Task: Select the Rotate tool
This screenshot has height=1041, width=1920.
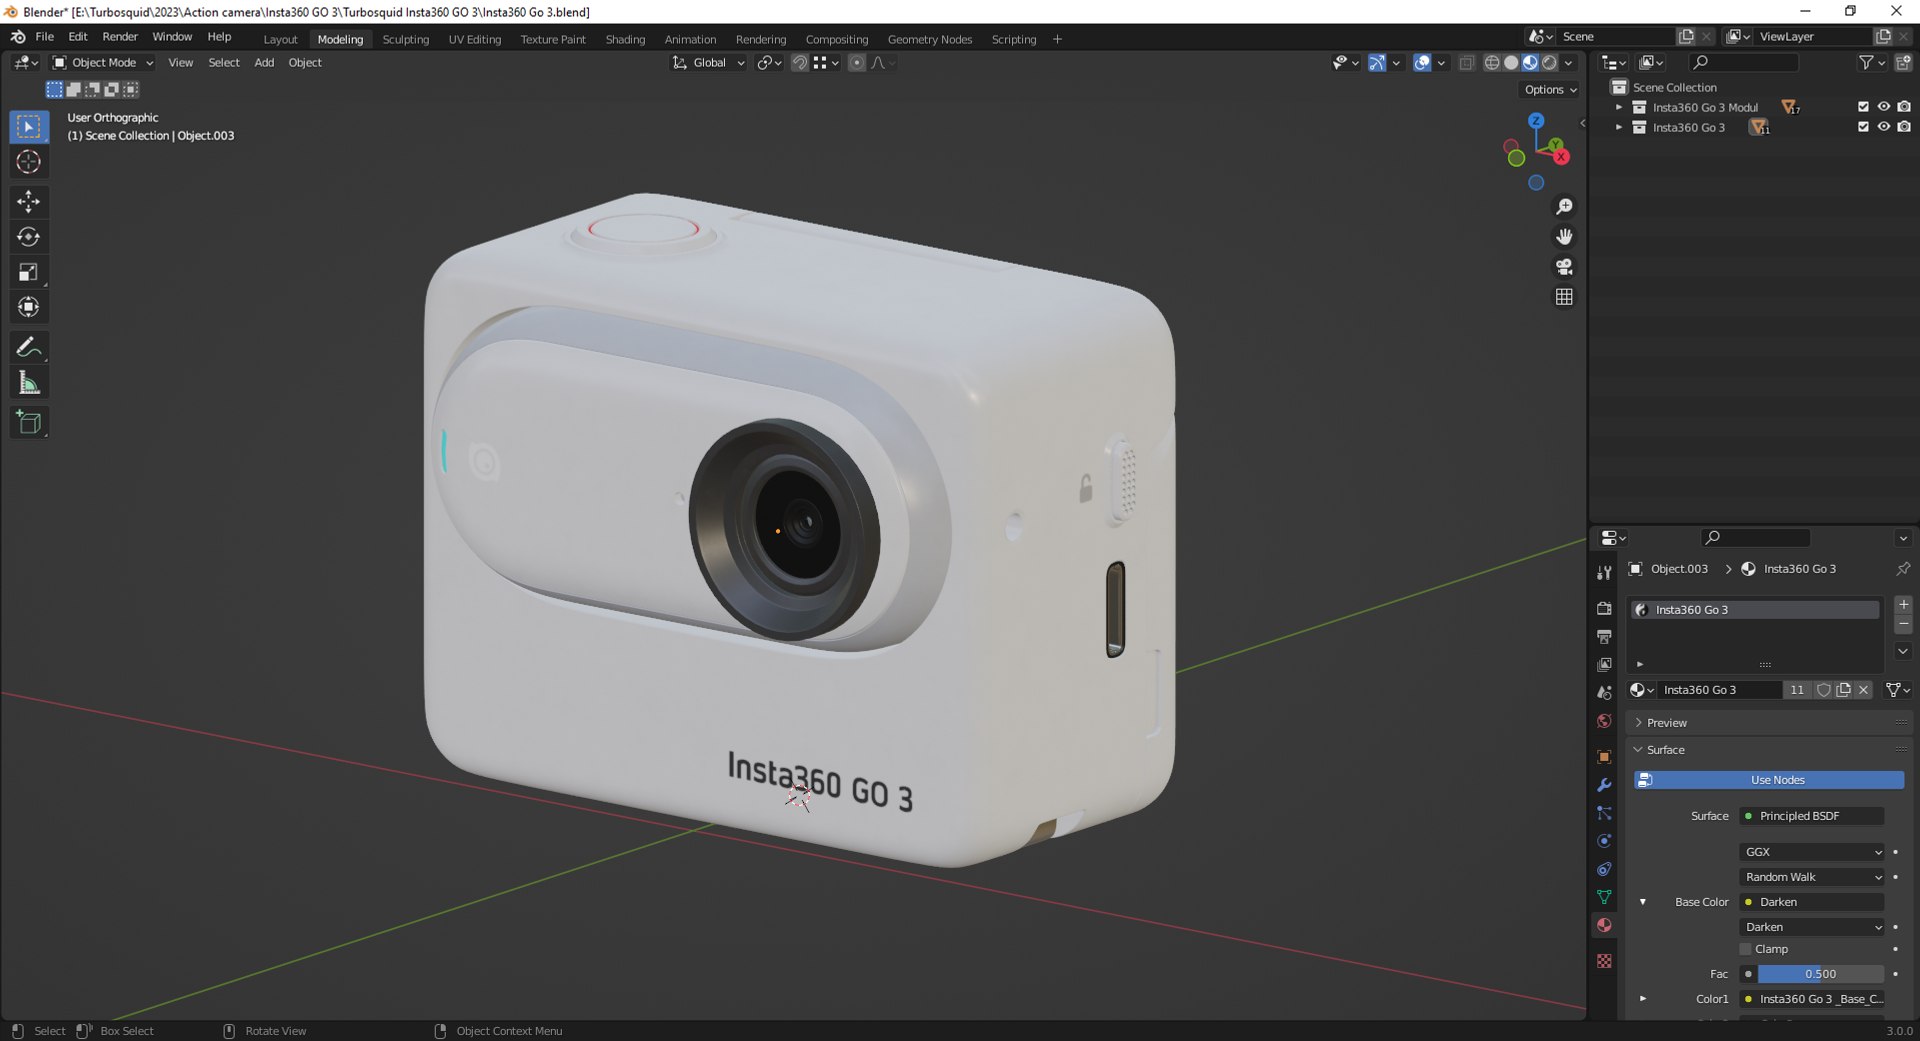Action: click(29, 237)
